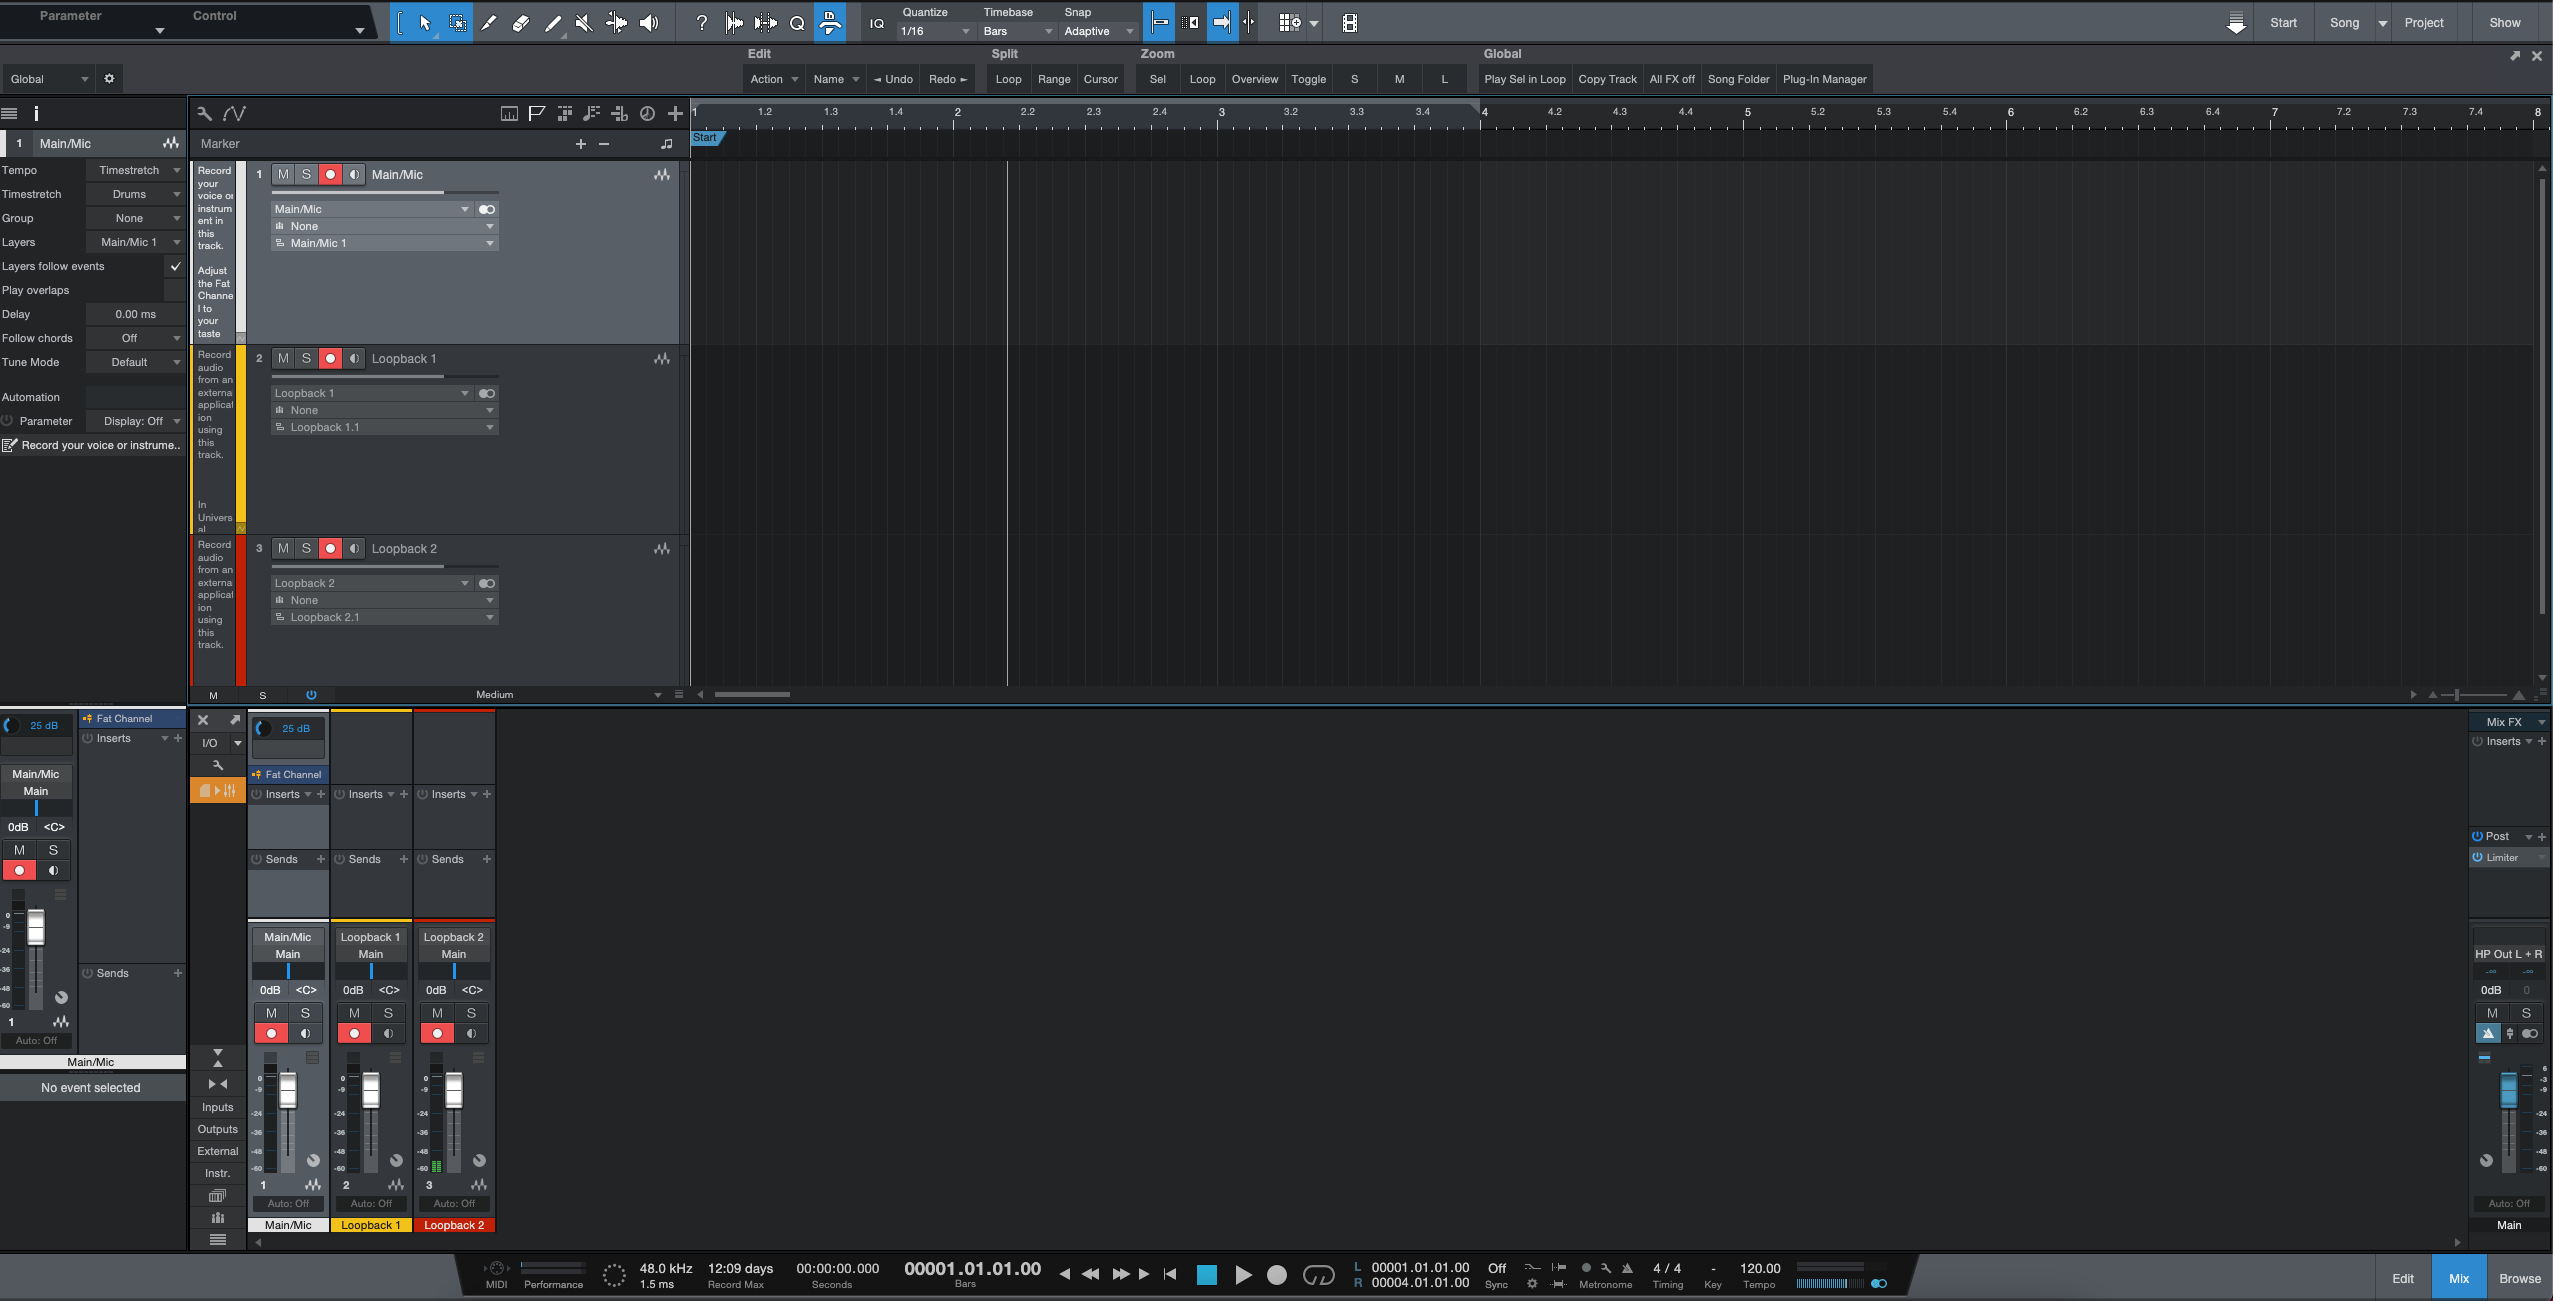Click Main/Mic mixer channel fader

pyautogui.click(x=288, y=1090)
